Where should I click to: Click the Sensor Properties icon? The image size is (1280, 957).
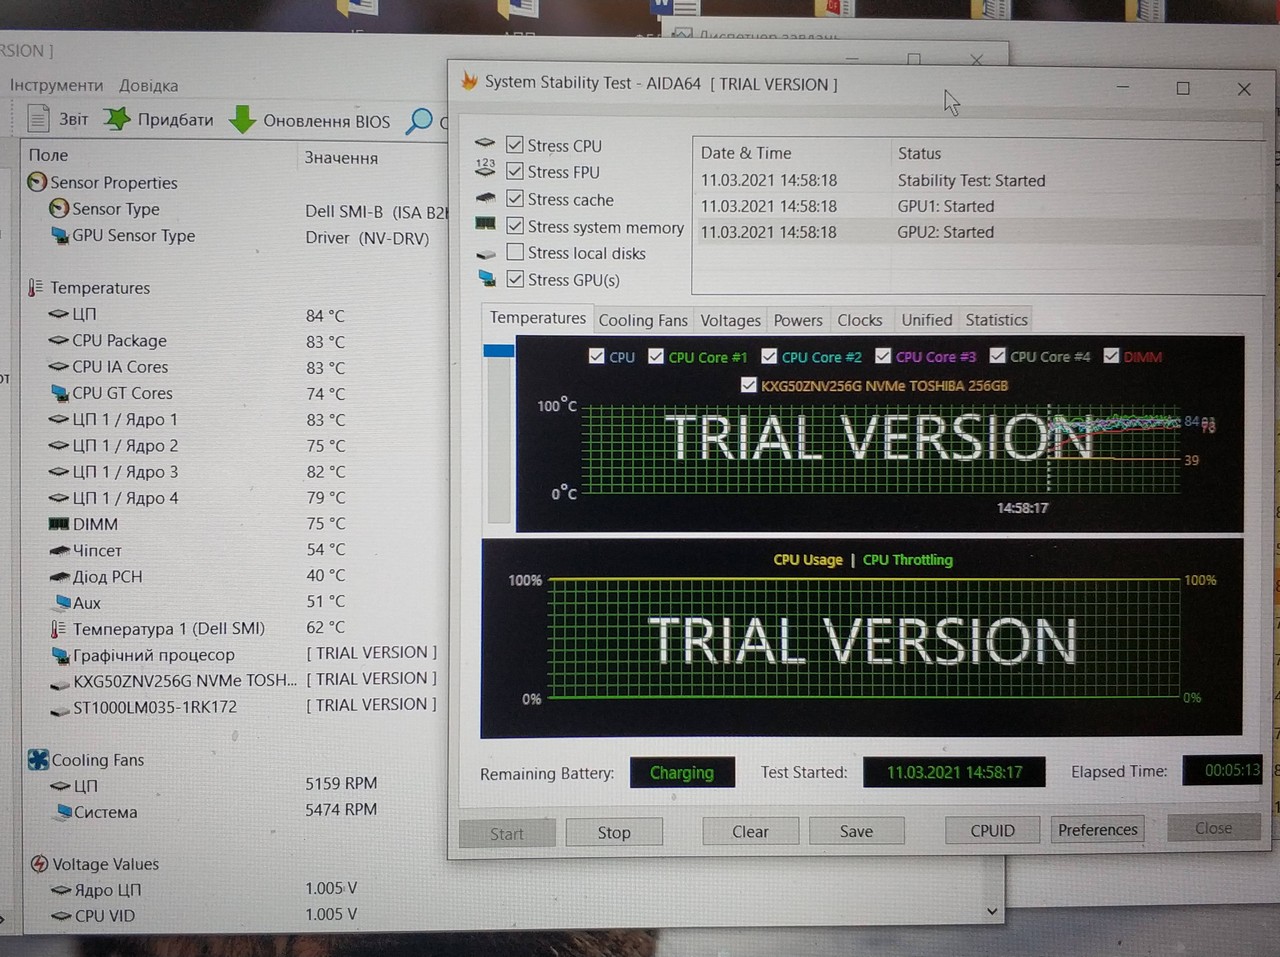tap(37, 182)
